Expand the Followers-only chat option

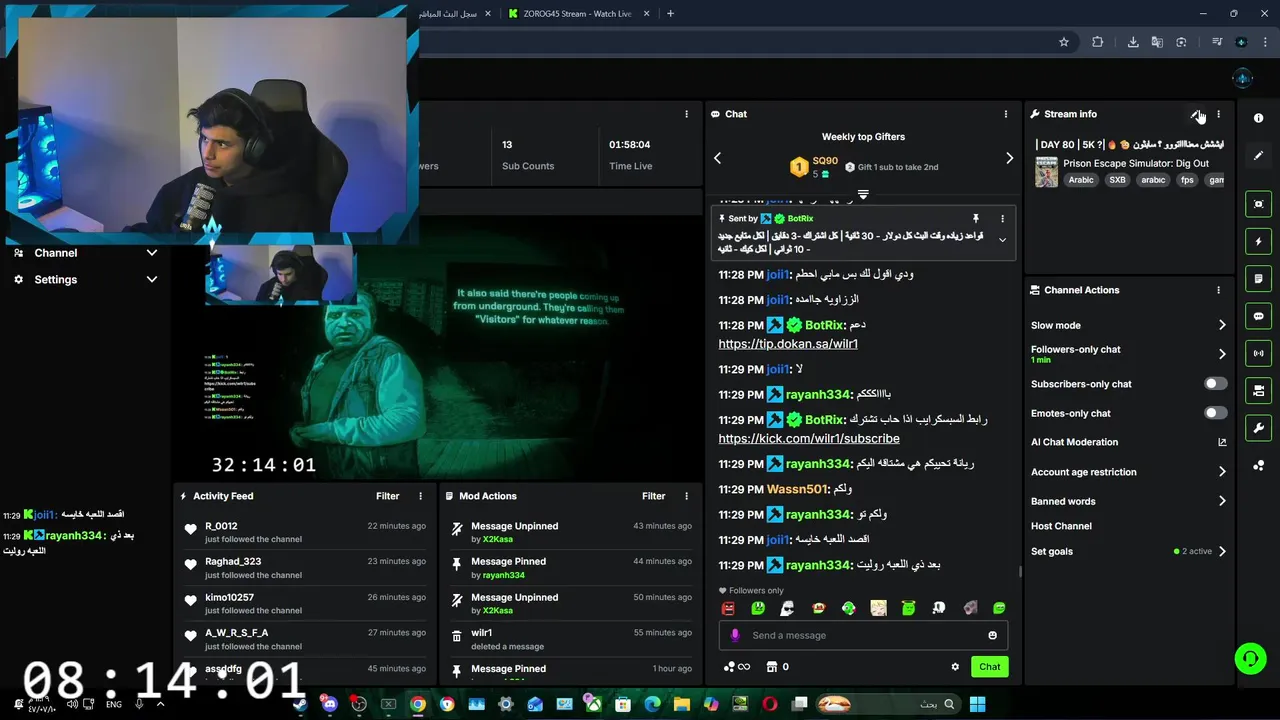click(x=1128, y=354)
